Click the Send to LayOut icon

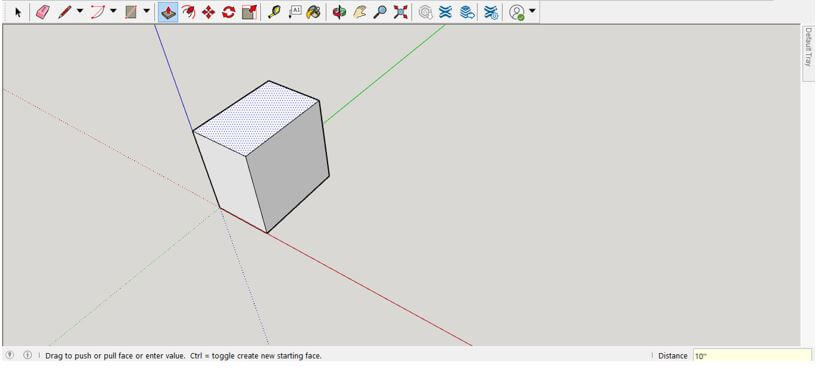point(467,13)
